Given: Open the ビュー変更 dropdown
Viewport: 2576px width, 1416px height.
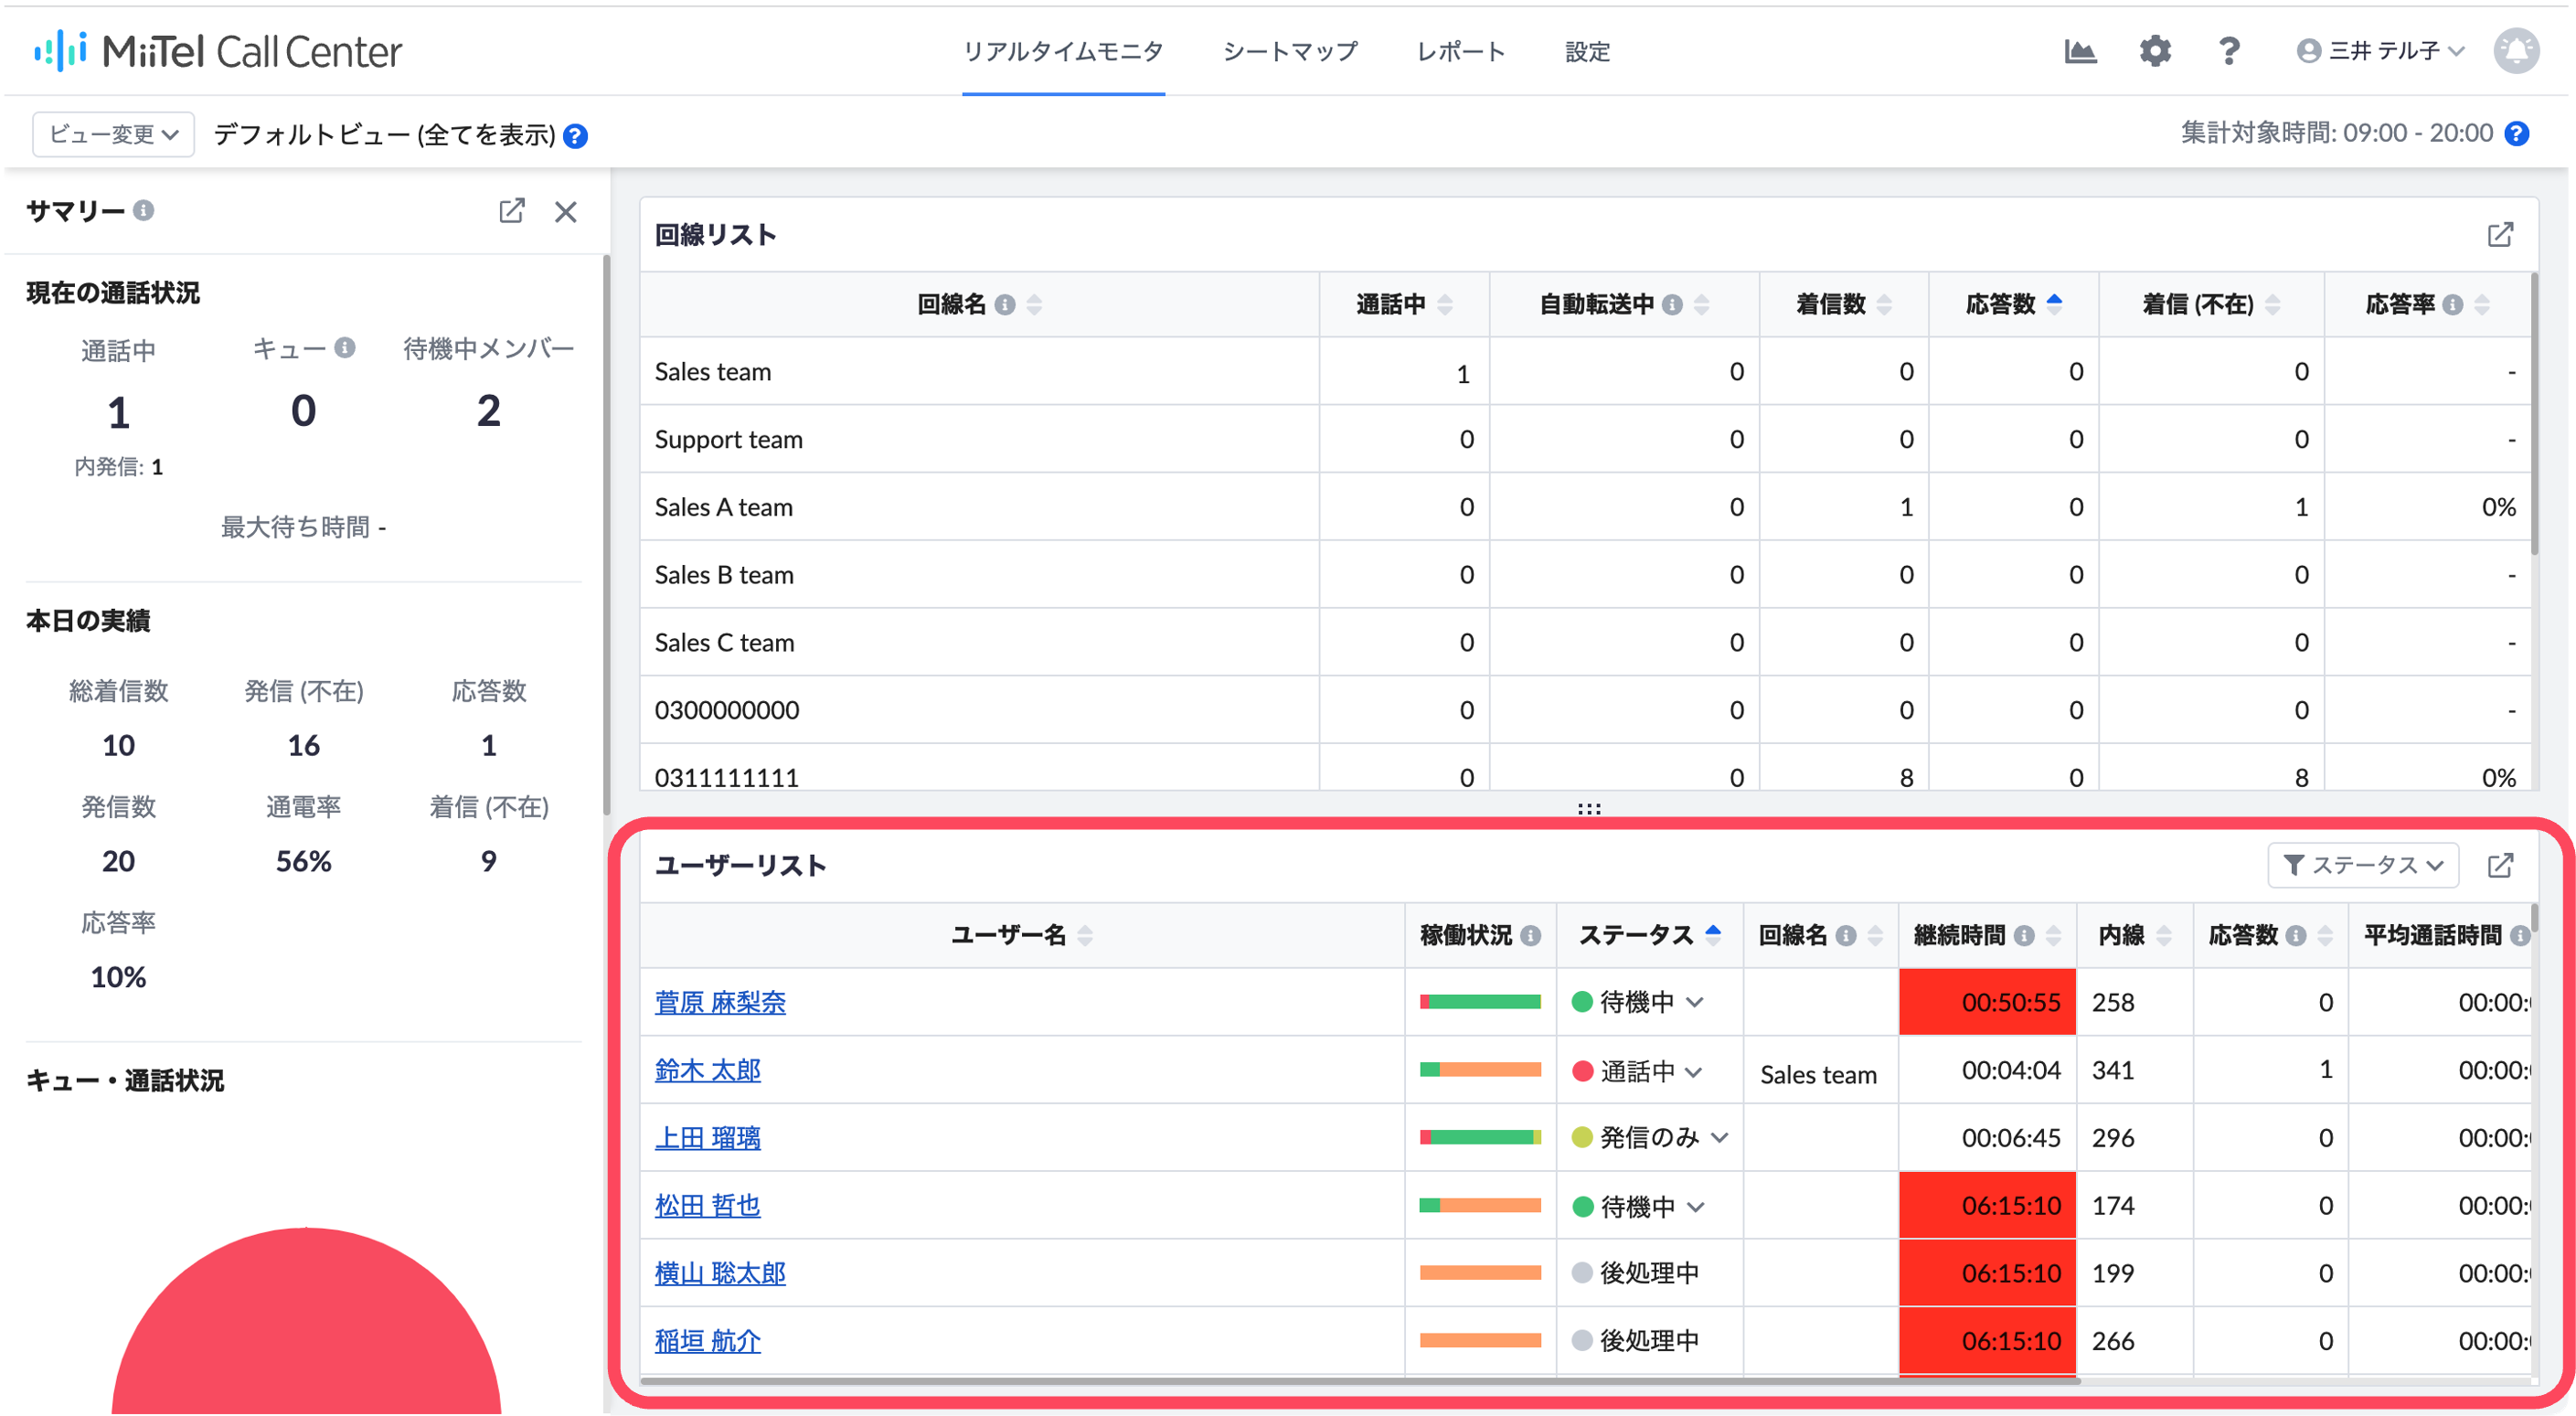Looking at the screenshot, I should click(113, 134).
